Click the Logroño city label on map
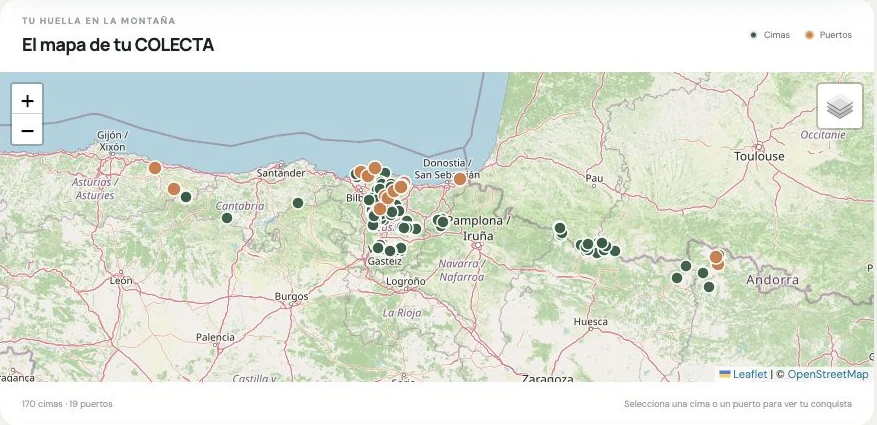877x425 pixels. point(406,281)
